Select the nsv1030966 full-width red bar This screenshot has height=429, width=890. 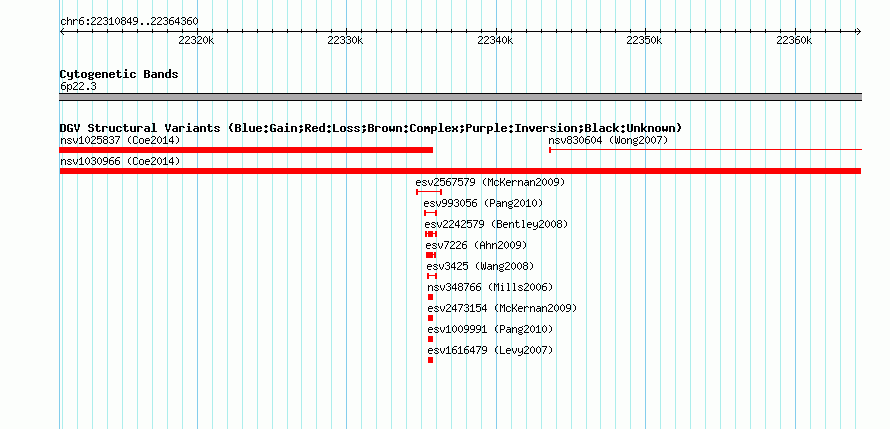[x=460, y=171]
